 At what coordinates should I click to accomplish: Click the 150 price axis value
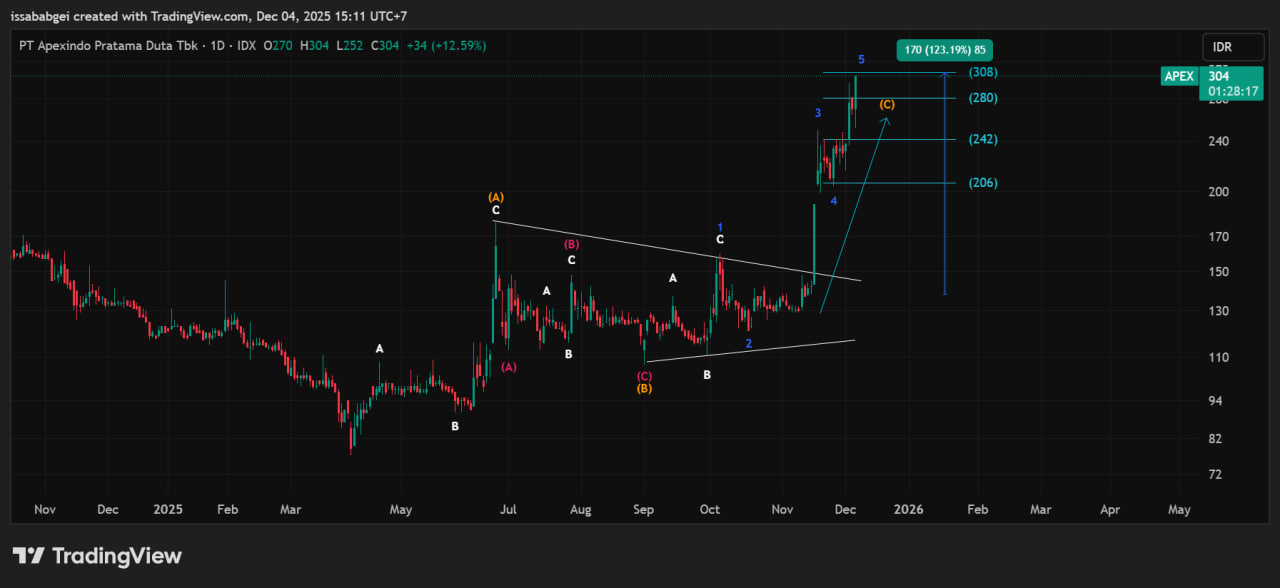coord(1220,272)
